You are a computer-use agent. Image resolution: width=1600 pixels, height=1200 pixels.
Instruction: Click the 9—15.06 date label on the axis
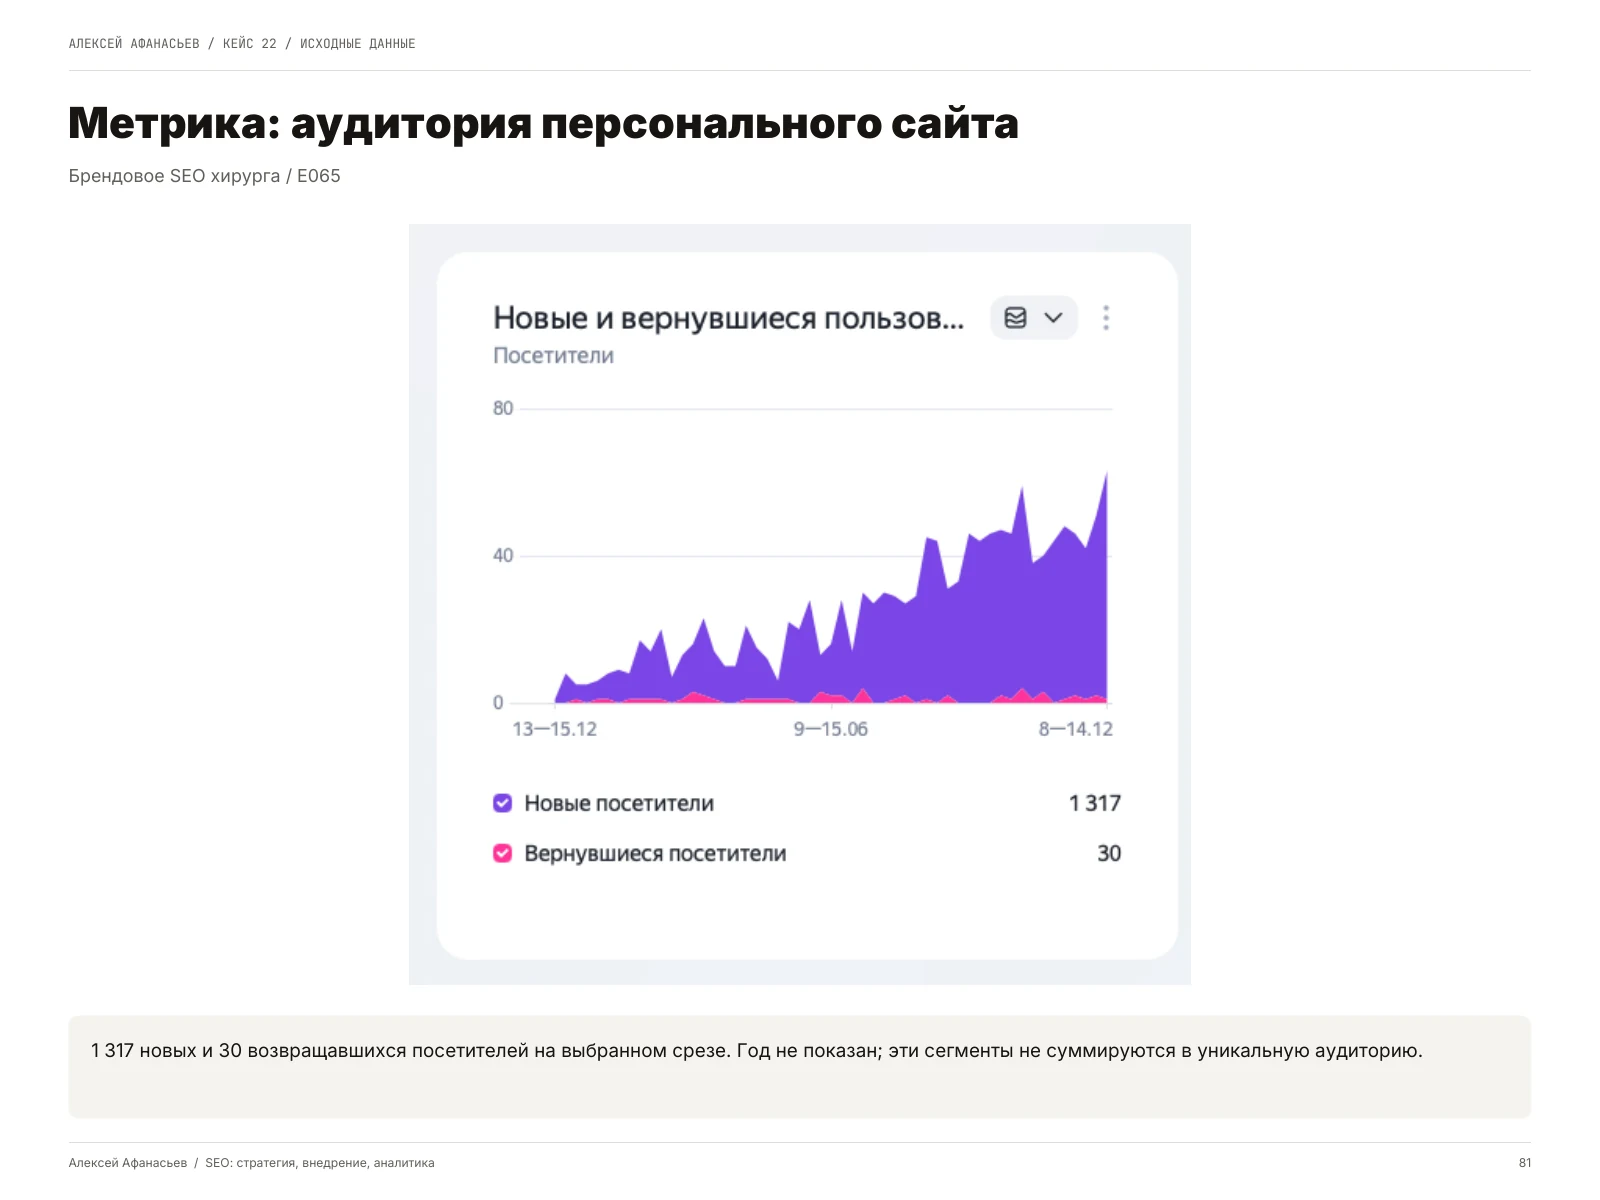[x=831, y=729]
